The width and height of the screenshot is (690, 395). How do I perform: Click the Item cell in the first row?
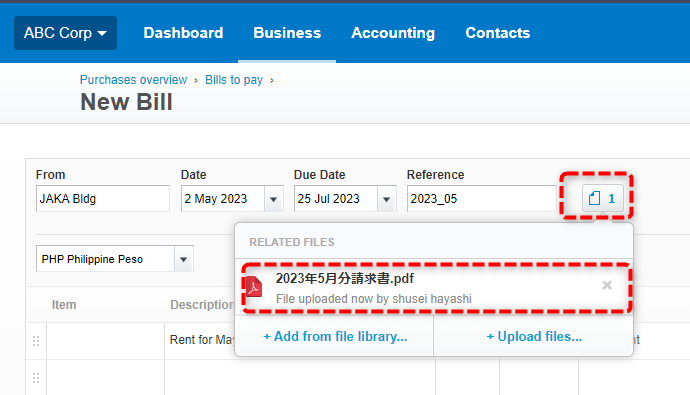point(106,341)
